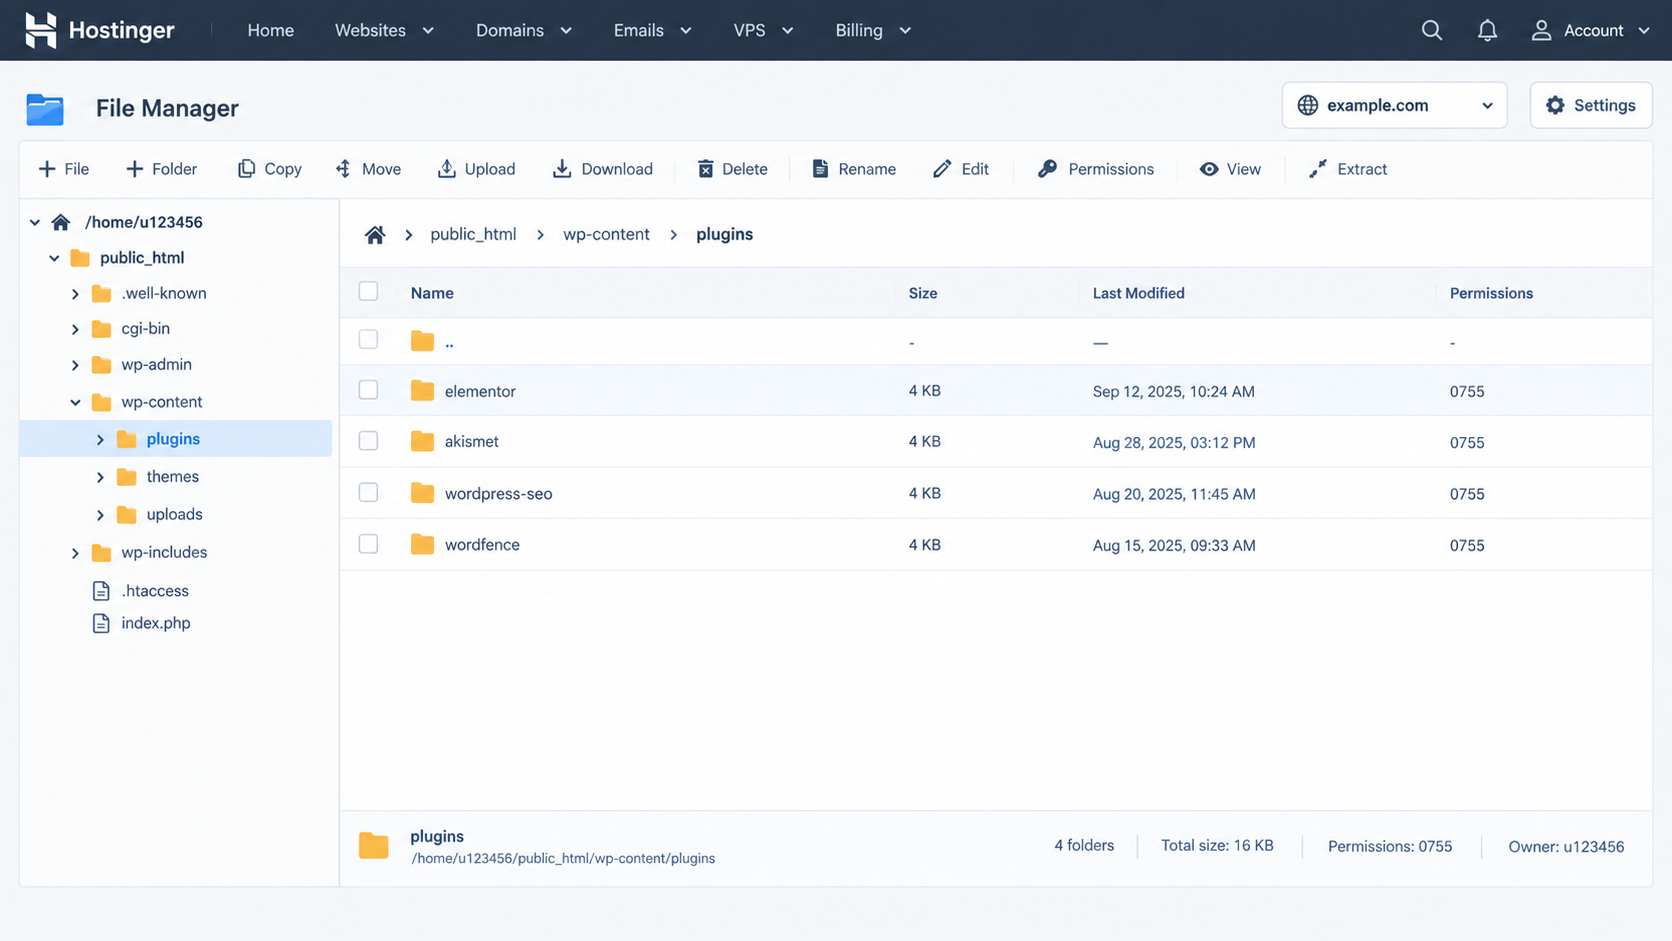Open search with the magnifier icon
The height and width of the screenshot is (941, 1672).
pyautogui.click(x=1432, y=30)
